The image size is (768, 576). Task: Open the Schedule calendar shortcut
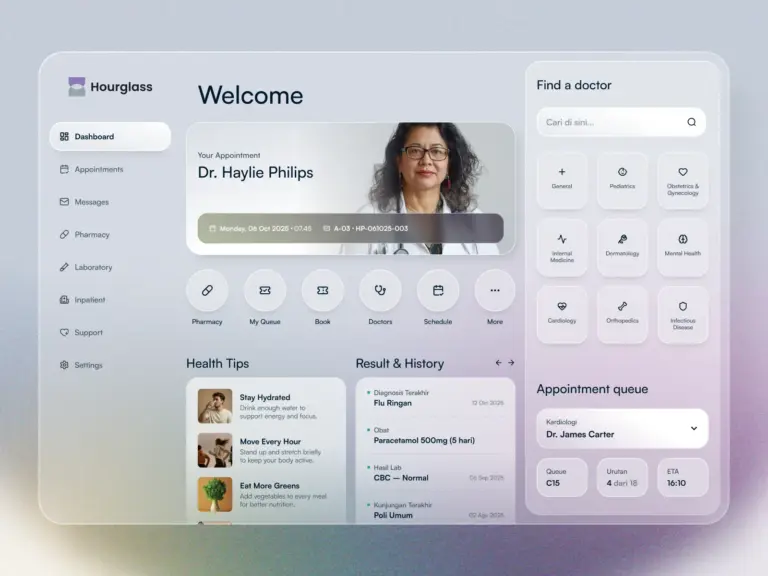point(438,290)
